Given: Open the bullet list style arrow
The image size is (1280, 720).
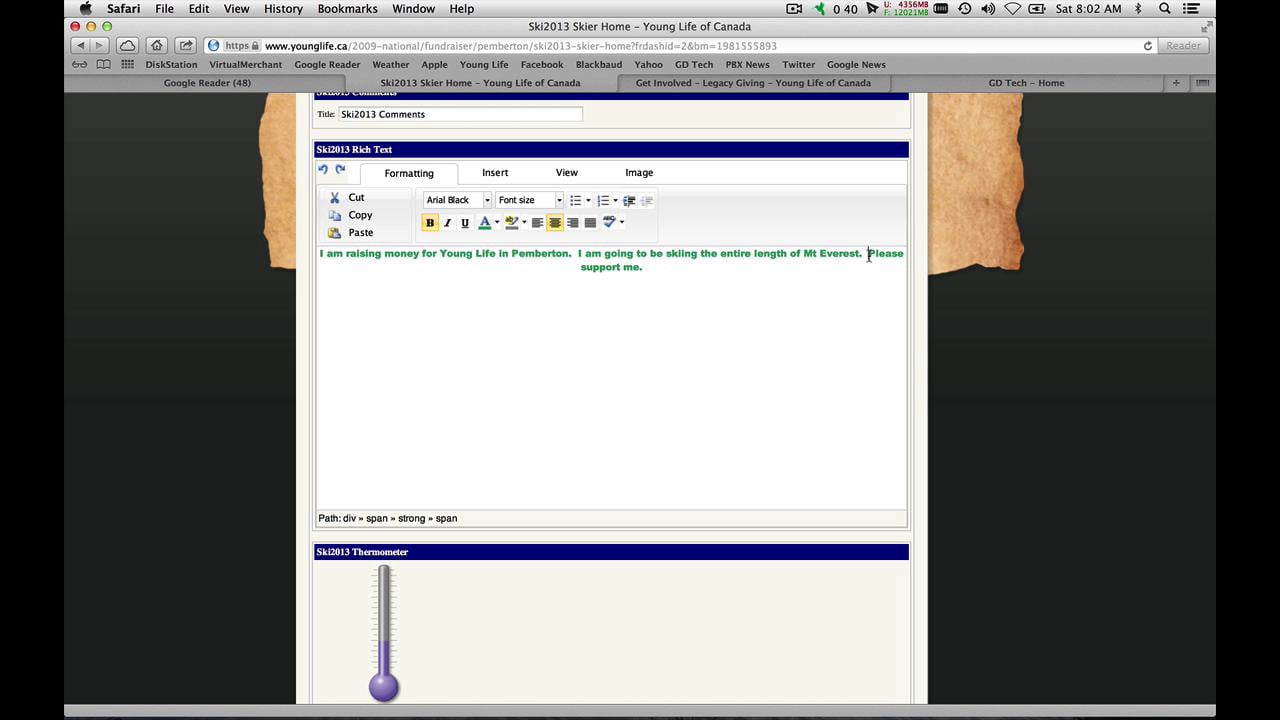Looking at the screenshot, I should (588, 201).
